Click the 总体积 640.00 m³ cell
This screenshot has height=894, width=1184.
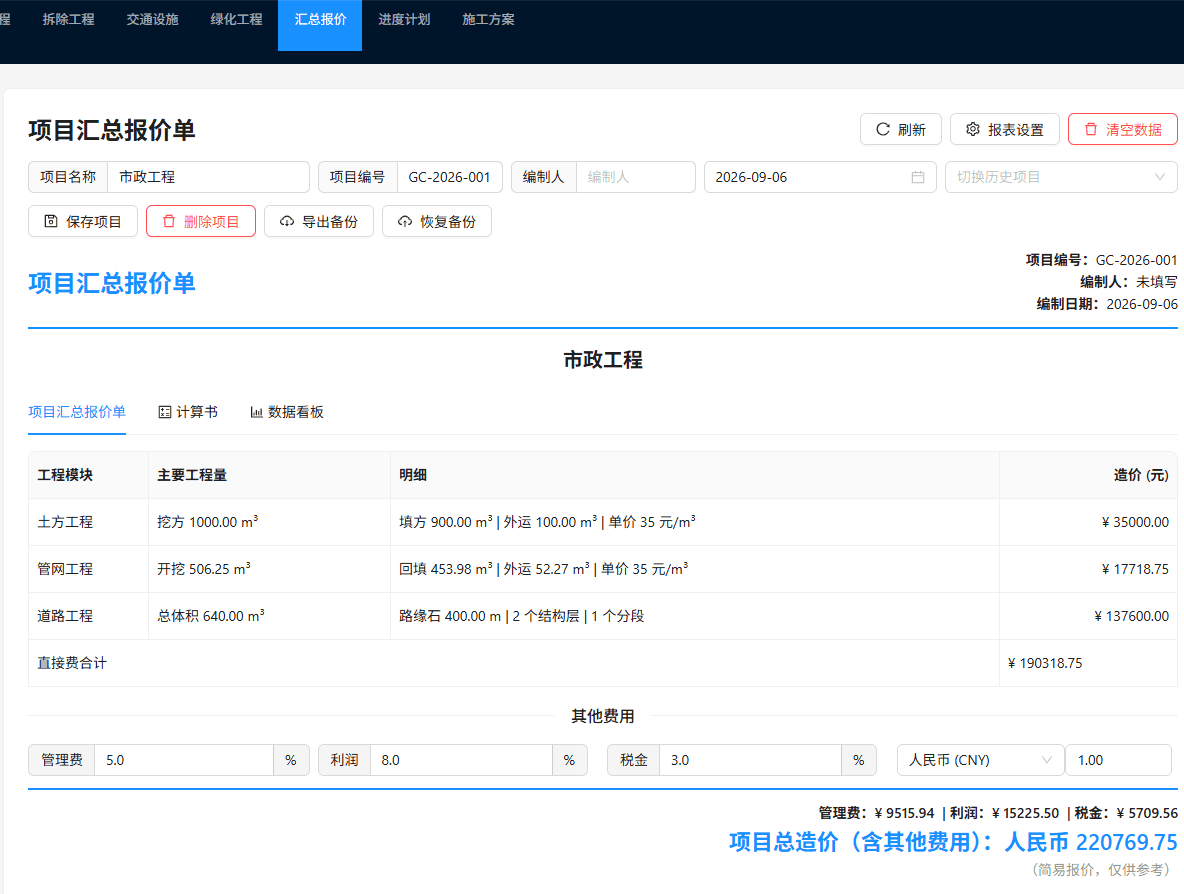[x=269, y=615]
